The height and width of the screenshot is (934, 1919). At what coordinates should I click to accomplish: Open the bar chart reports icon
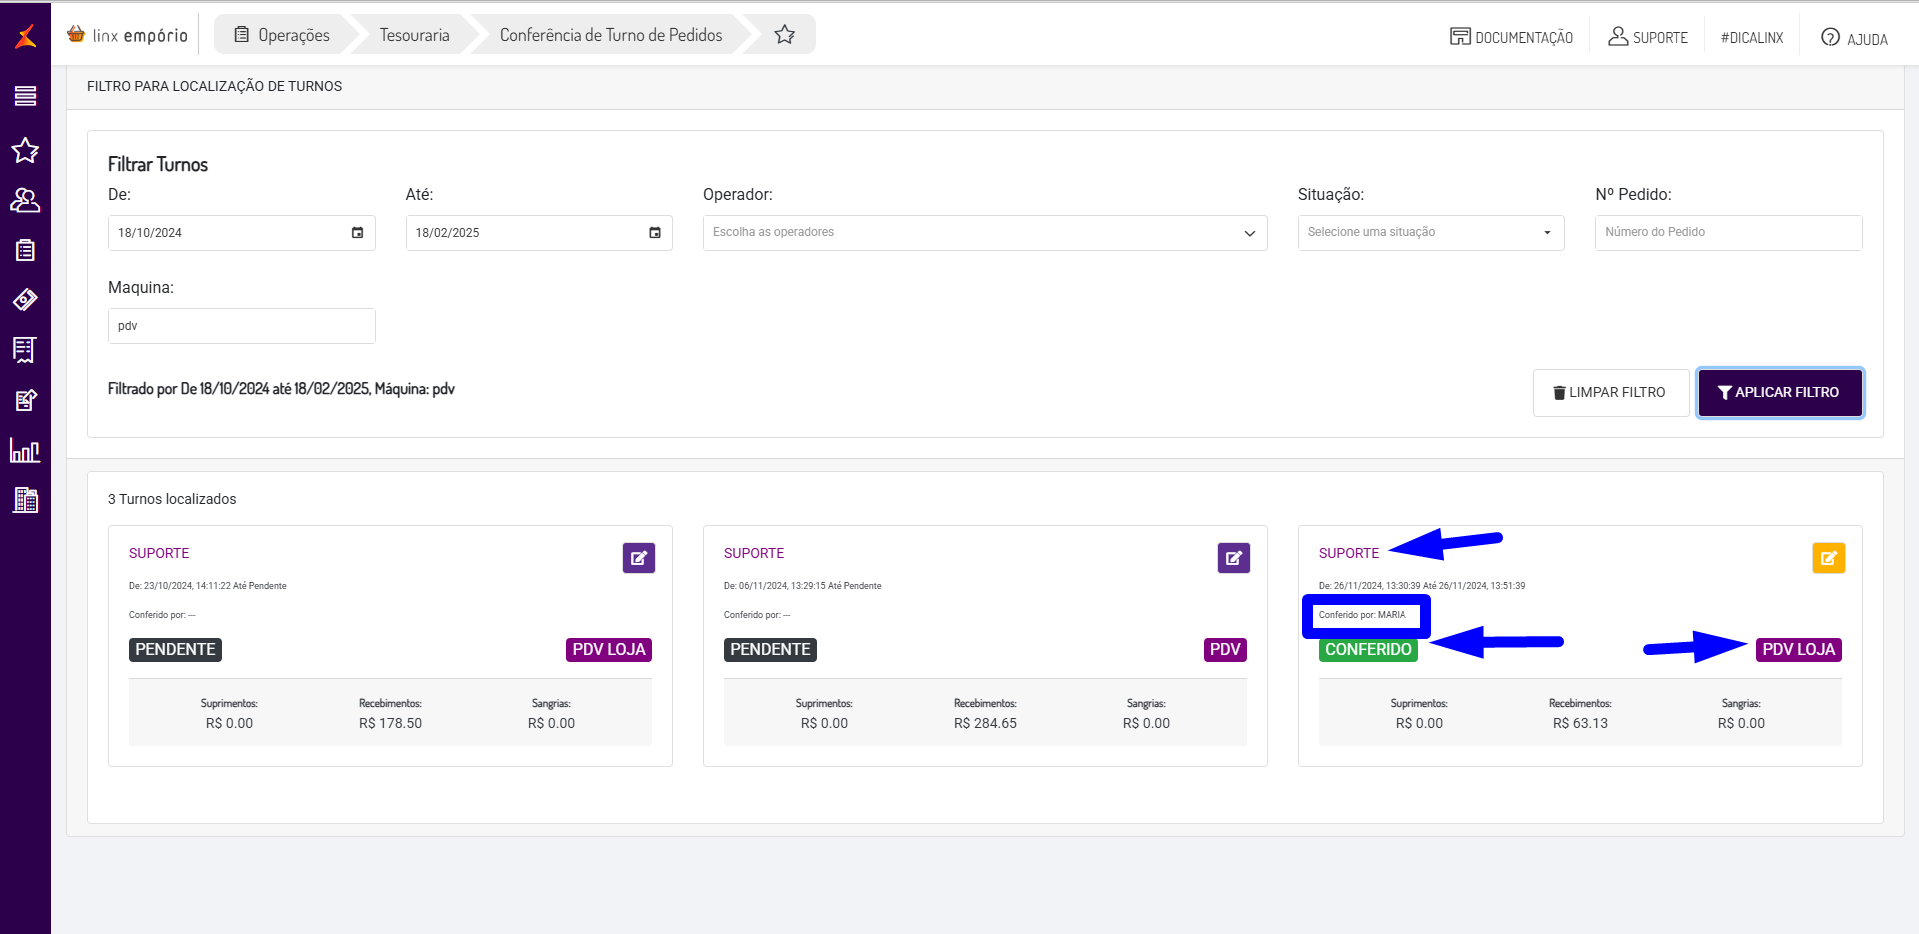click(25, 451)
